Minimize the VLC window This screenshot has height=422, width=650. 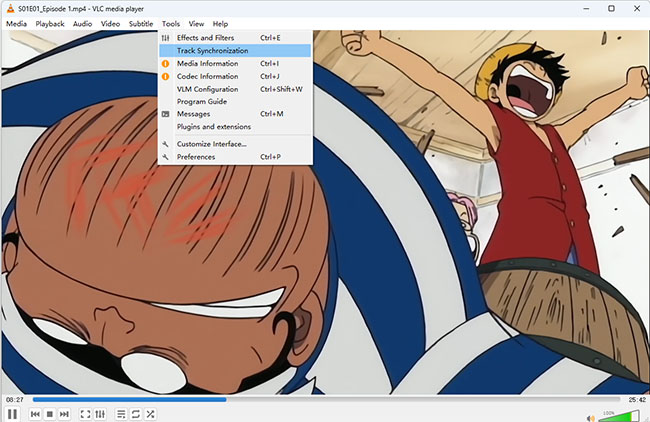pyautogui.click(x=586, y=8)
